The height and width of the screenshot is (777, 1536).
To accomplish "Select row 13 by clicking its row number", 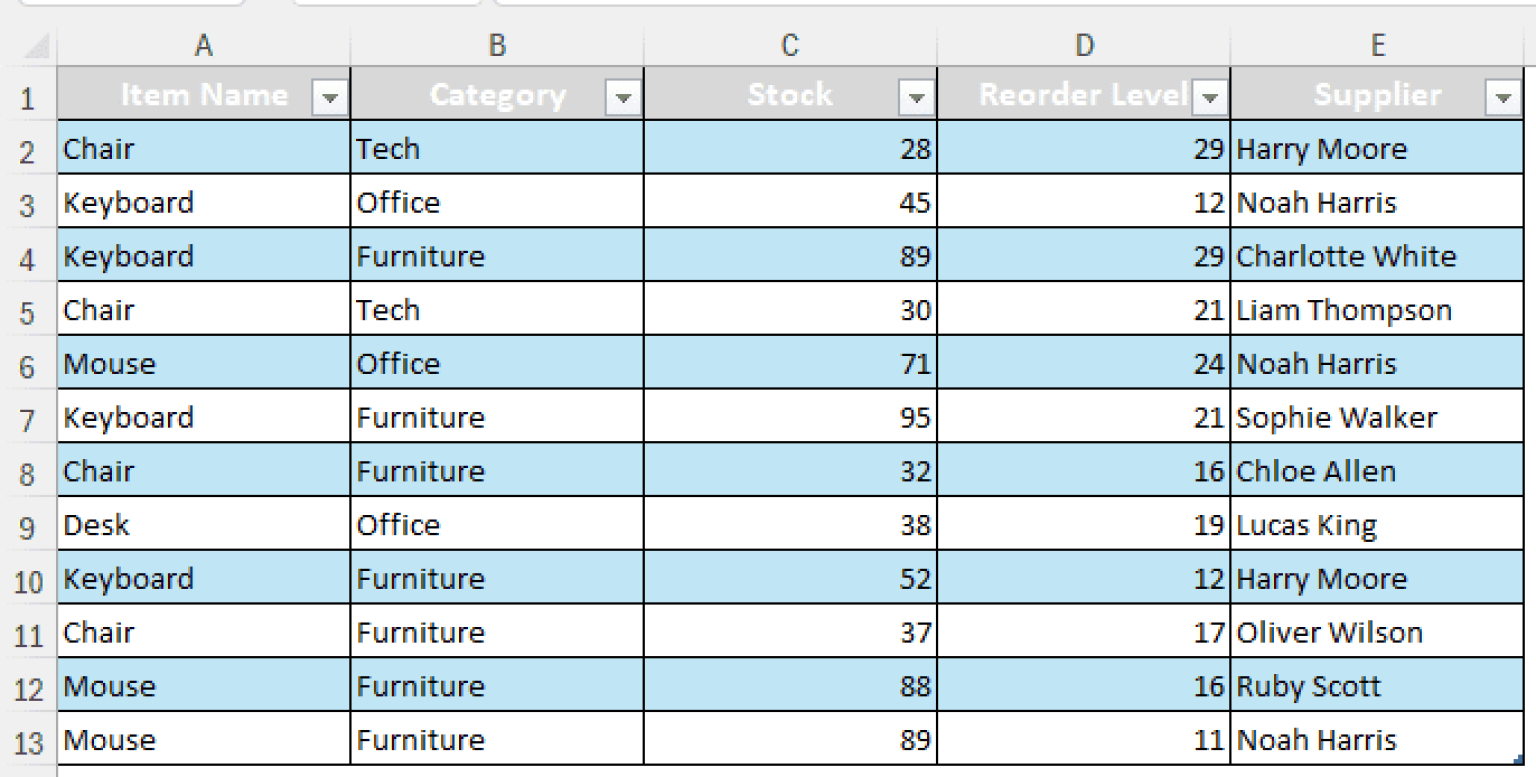I will pos(27,739).
